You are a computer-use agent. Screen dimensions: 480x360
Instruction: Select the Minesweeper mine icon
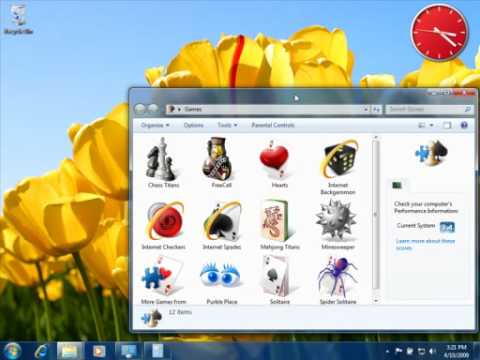click(x=337, y=220)
